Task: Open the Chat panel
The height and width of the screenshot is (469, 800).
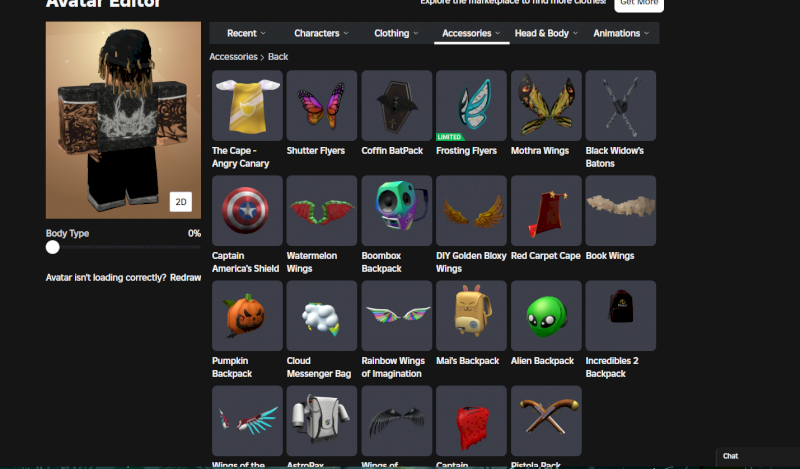Action: pos(758,456)
